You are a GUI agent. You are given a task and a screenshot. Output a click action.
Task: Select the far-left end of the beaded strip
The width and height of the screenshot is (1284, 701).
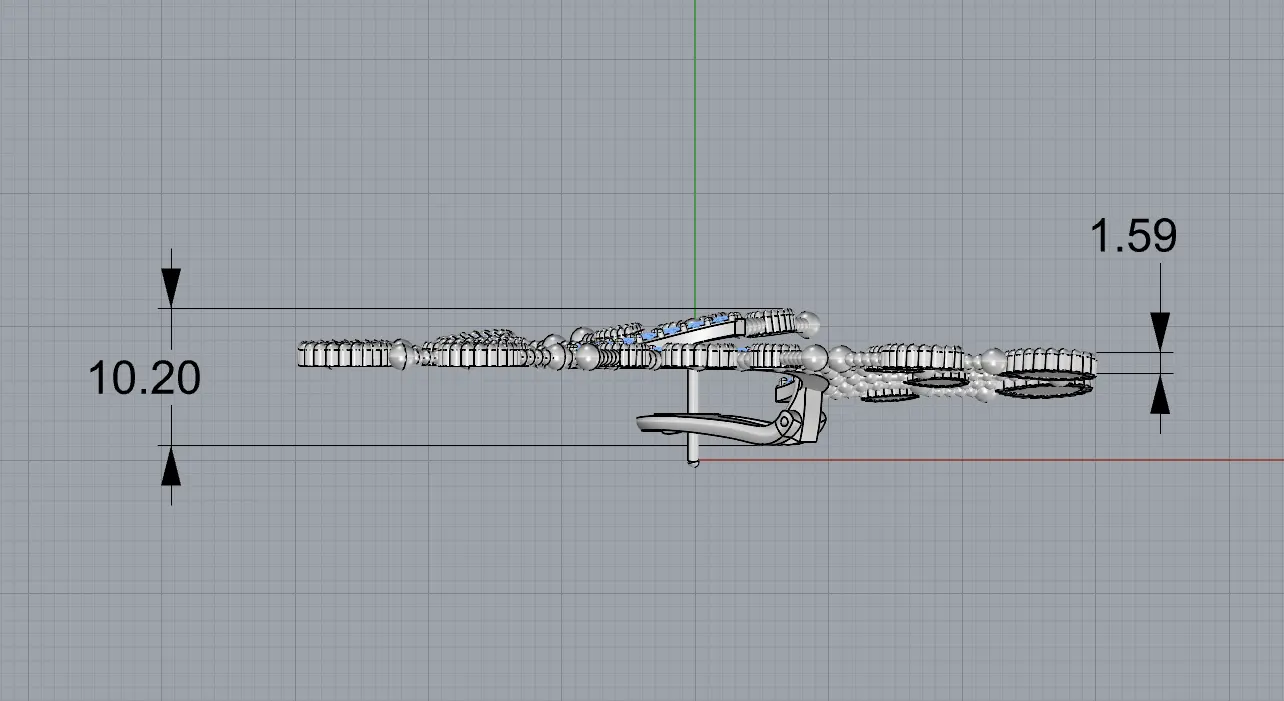pyautogui.click(x=305, y=353)
